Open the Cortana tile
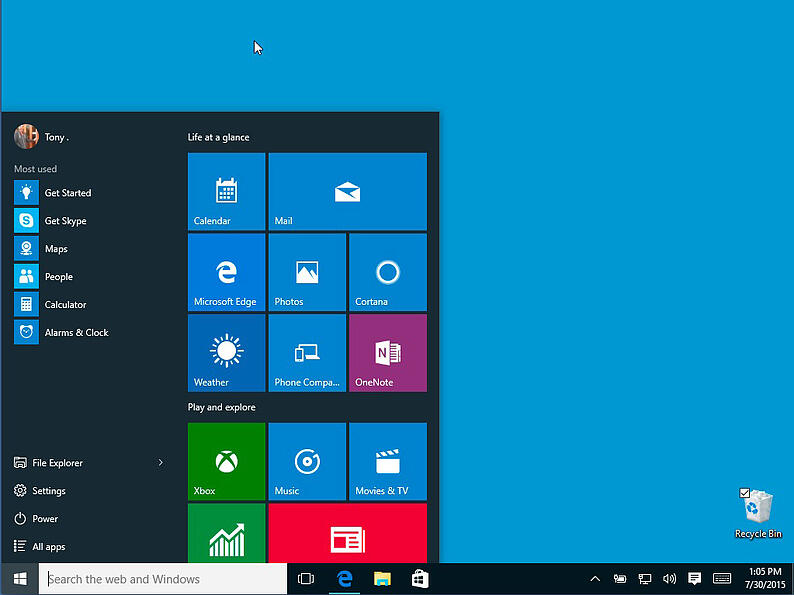Screen dimensions: 794x595 [388, 272]
